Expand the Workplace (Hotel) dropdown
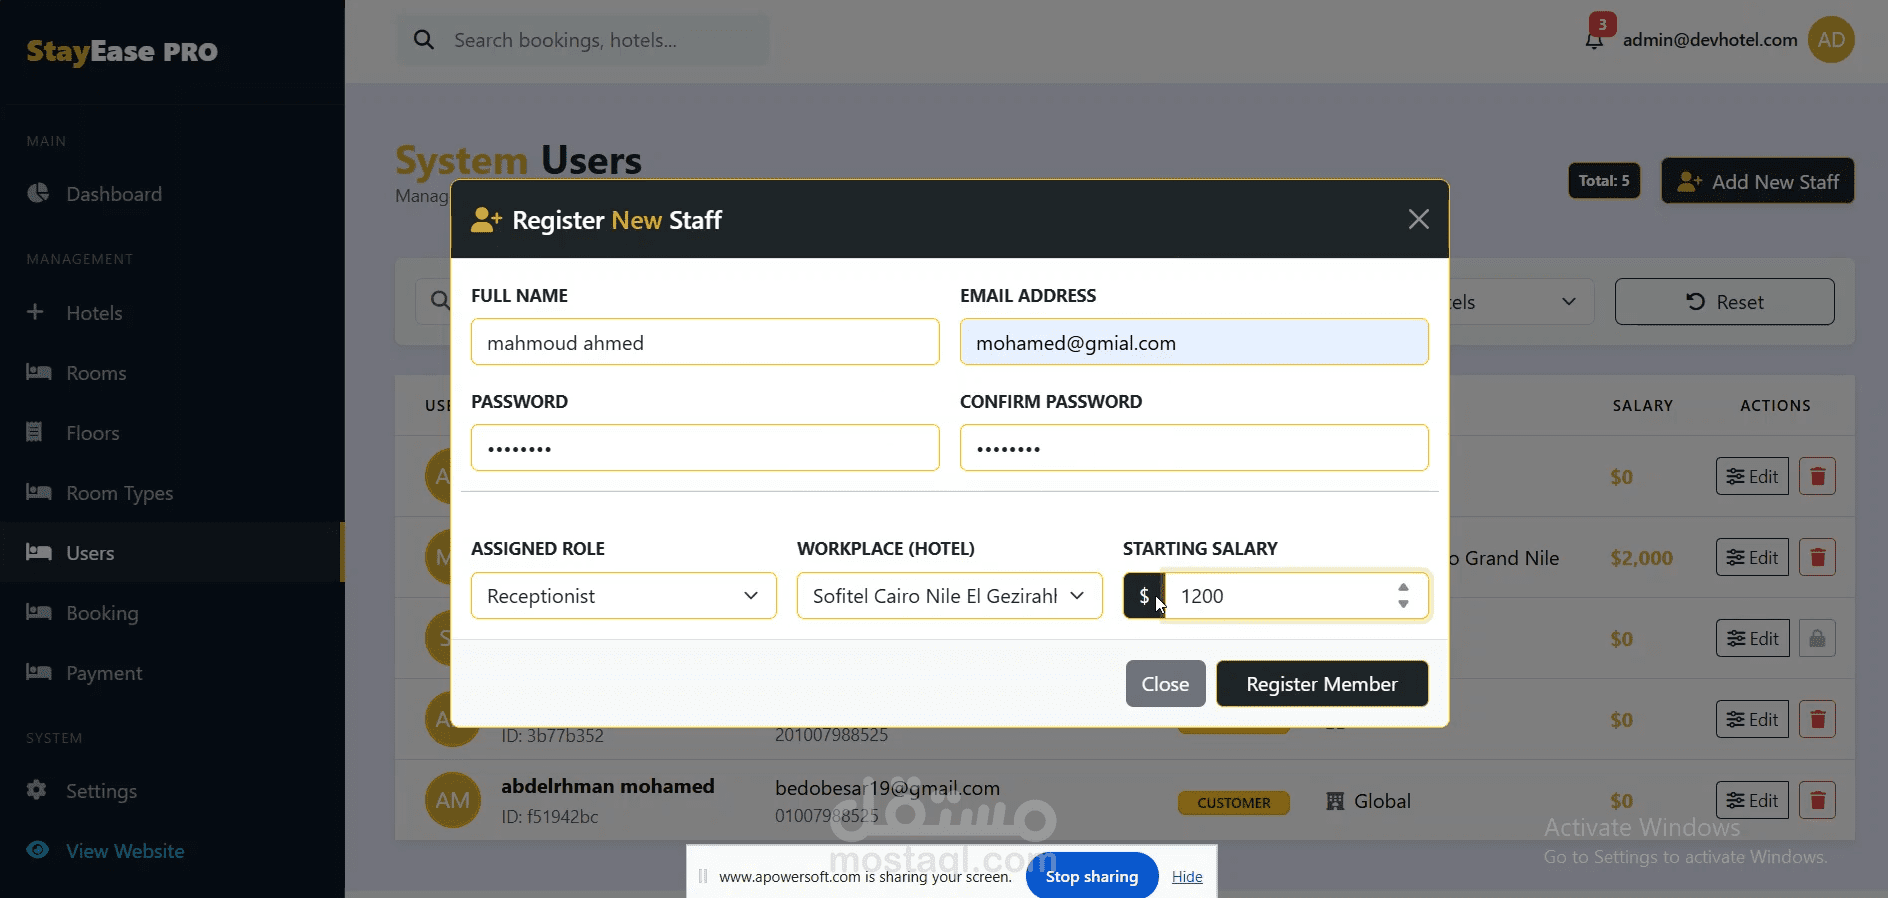The width and height of the screenshot is (1888, 898). pyautogui.click(x=949, y=596)
